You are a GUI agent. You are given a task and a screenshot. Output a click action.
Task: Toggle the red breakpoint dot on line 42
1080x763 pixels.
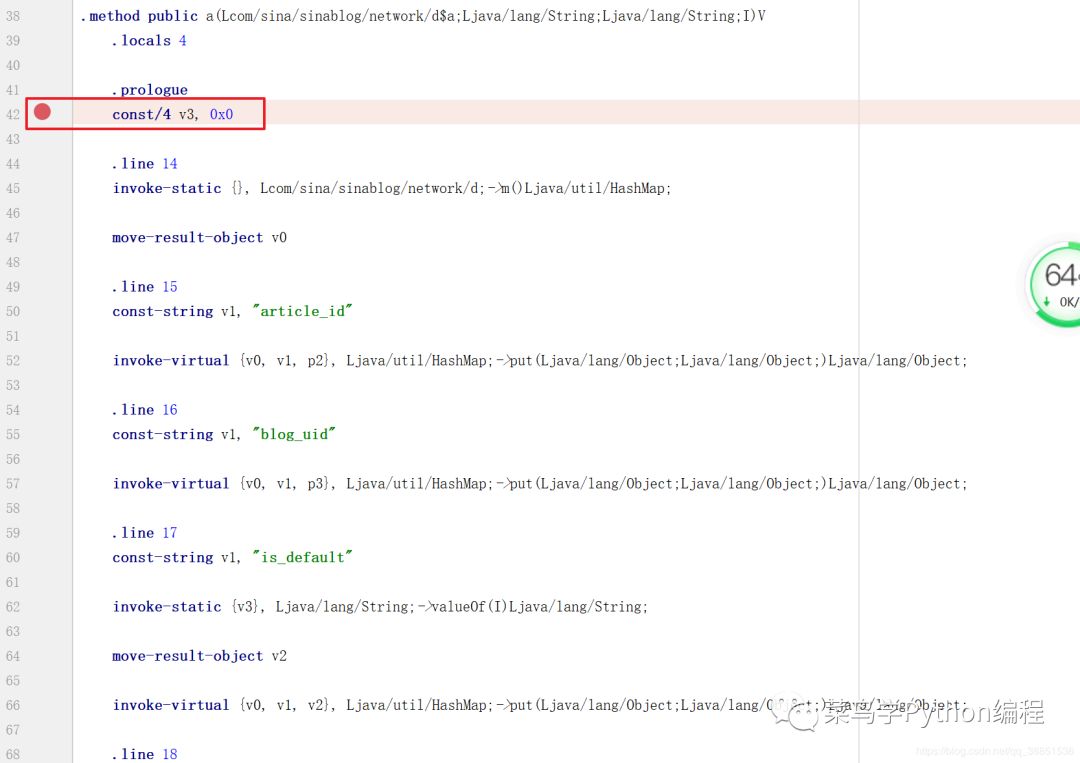[42, 112]
